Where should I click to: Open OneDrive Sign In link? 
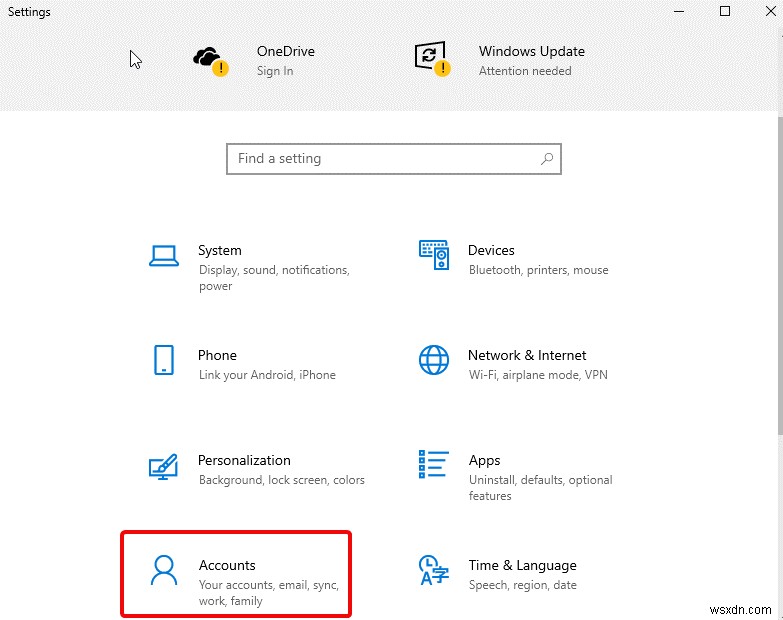click(x=275, y=71)
